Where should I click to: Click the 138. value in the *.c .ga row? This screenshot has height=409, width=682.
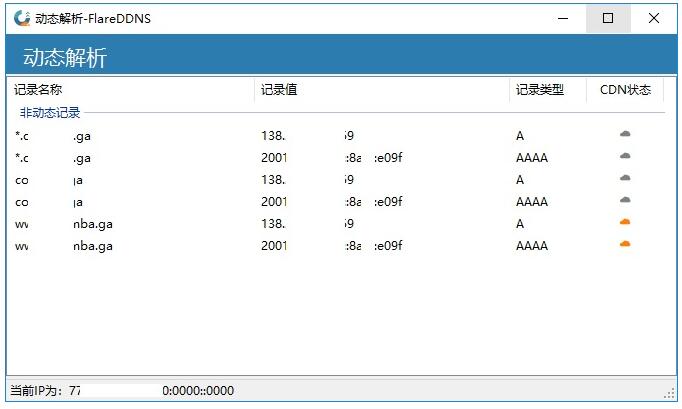pos(308,136)
